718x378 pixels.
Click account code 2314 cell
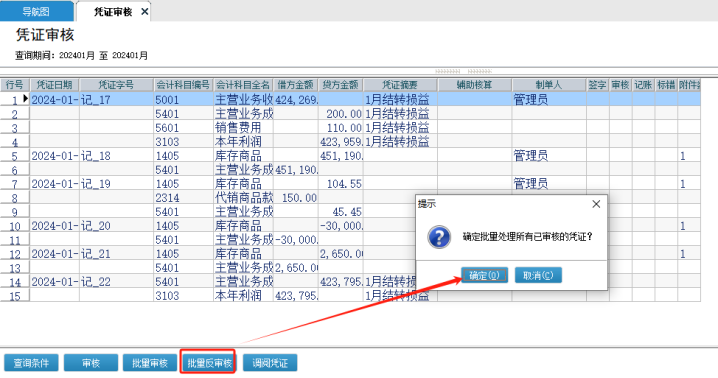pyautogui.click(x=183, y=198)
